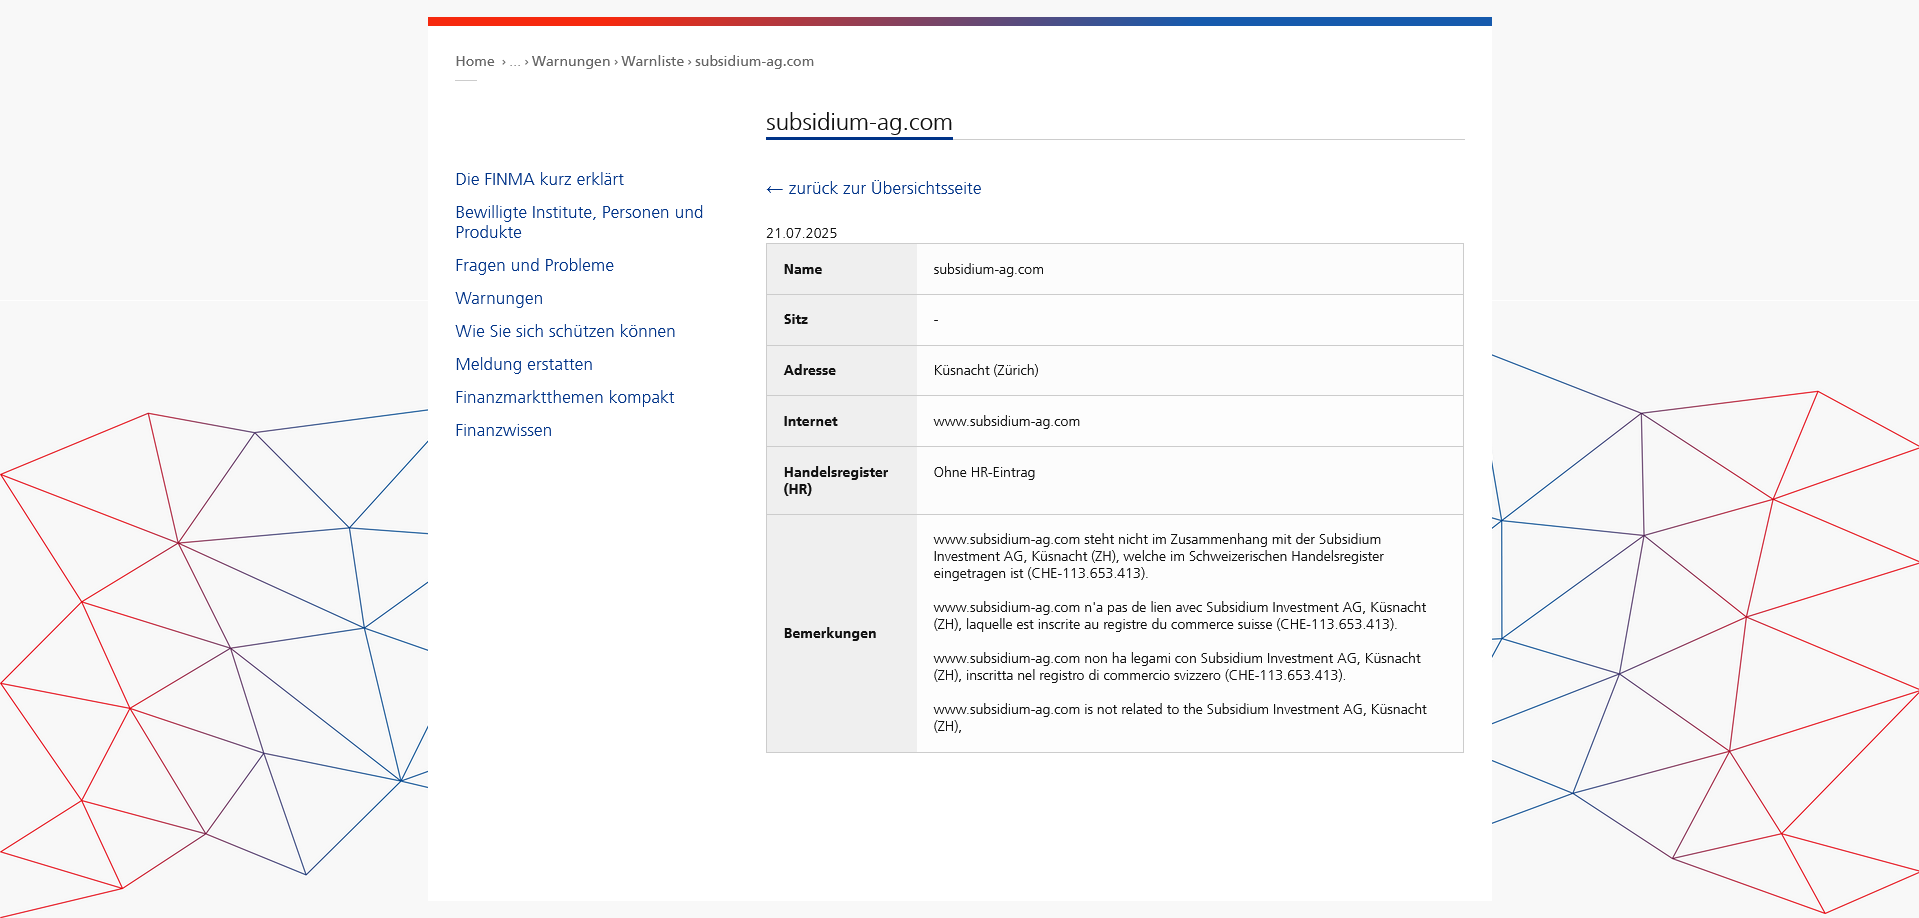Go to Home in the breadcrumb
This screenshot has height=918, width=1919.
pyautogui.click(x=475, y=61)
